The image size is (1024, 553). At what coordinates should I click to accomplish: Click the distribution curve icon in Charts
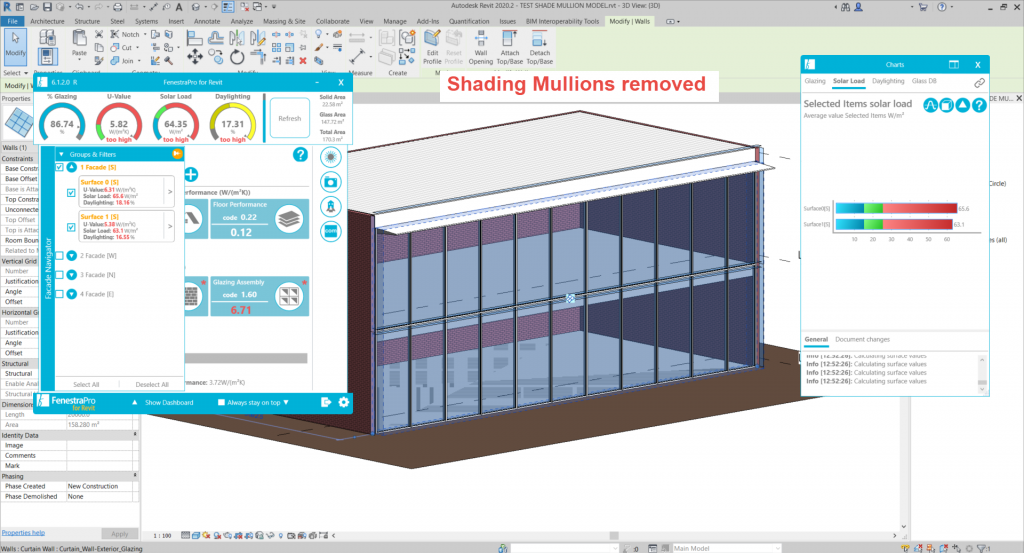click(x=930, y=105)
